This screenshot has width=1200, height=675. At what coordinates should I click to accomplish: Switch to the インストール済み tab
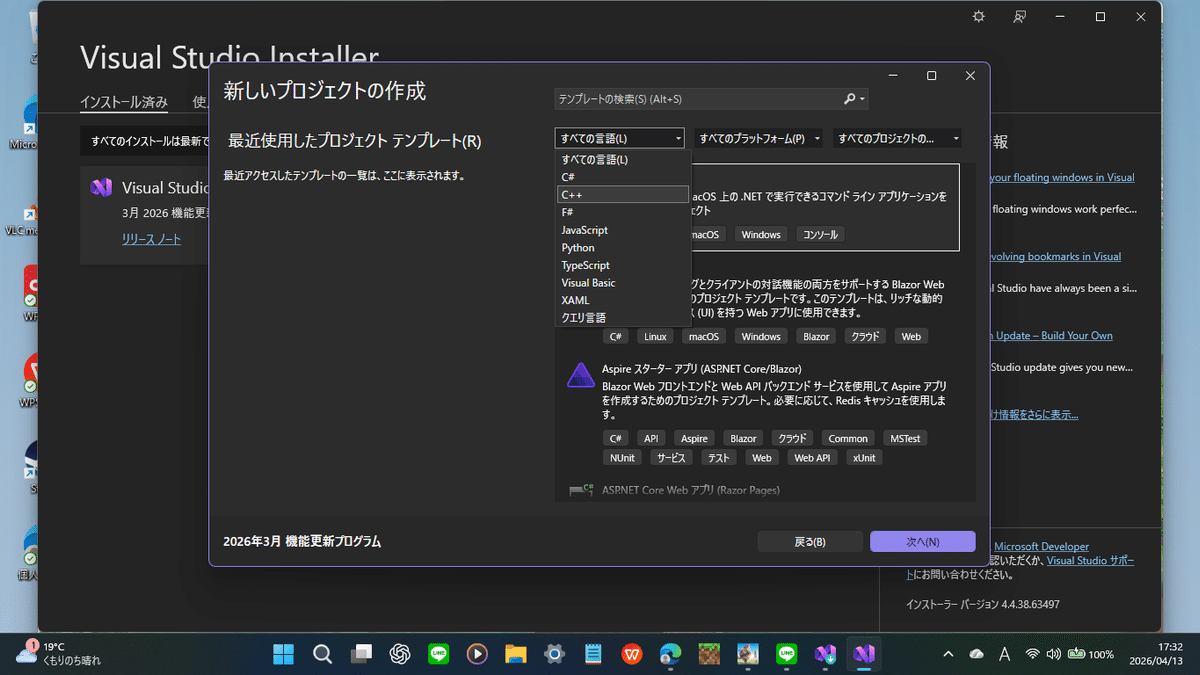(123, 101)
